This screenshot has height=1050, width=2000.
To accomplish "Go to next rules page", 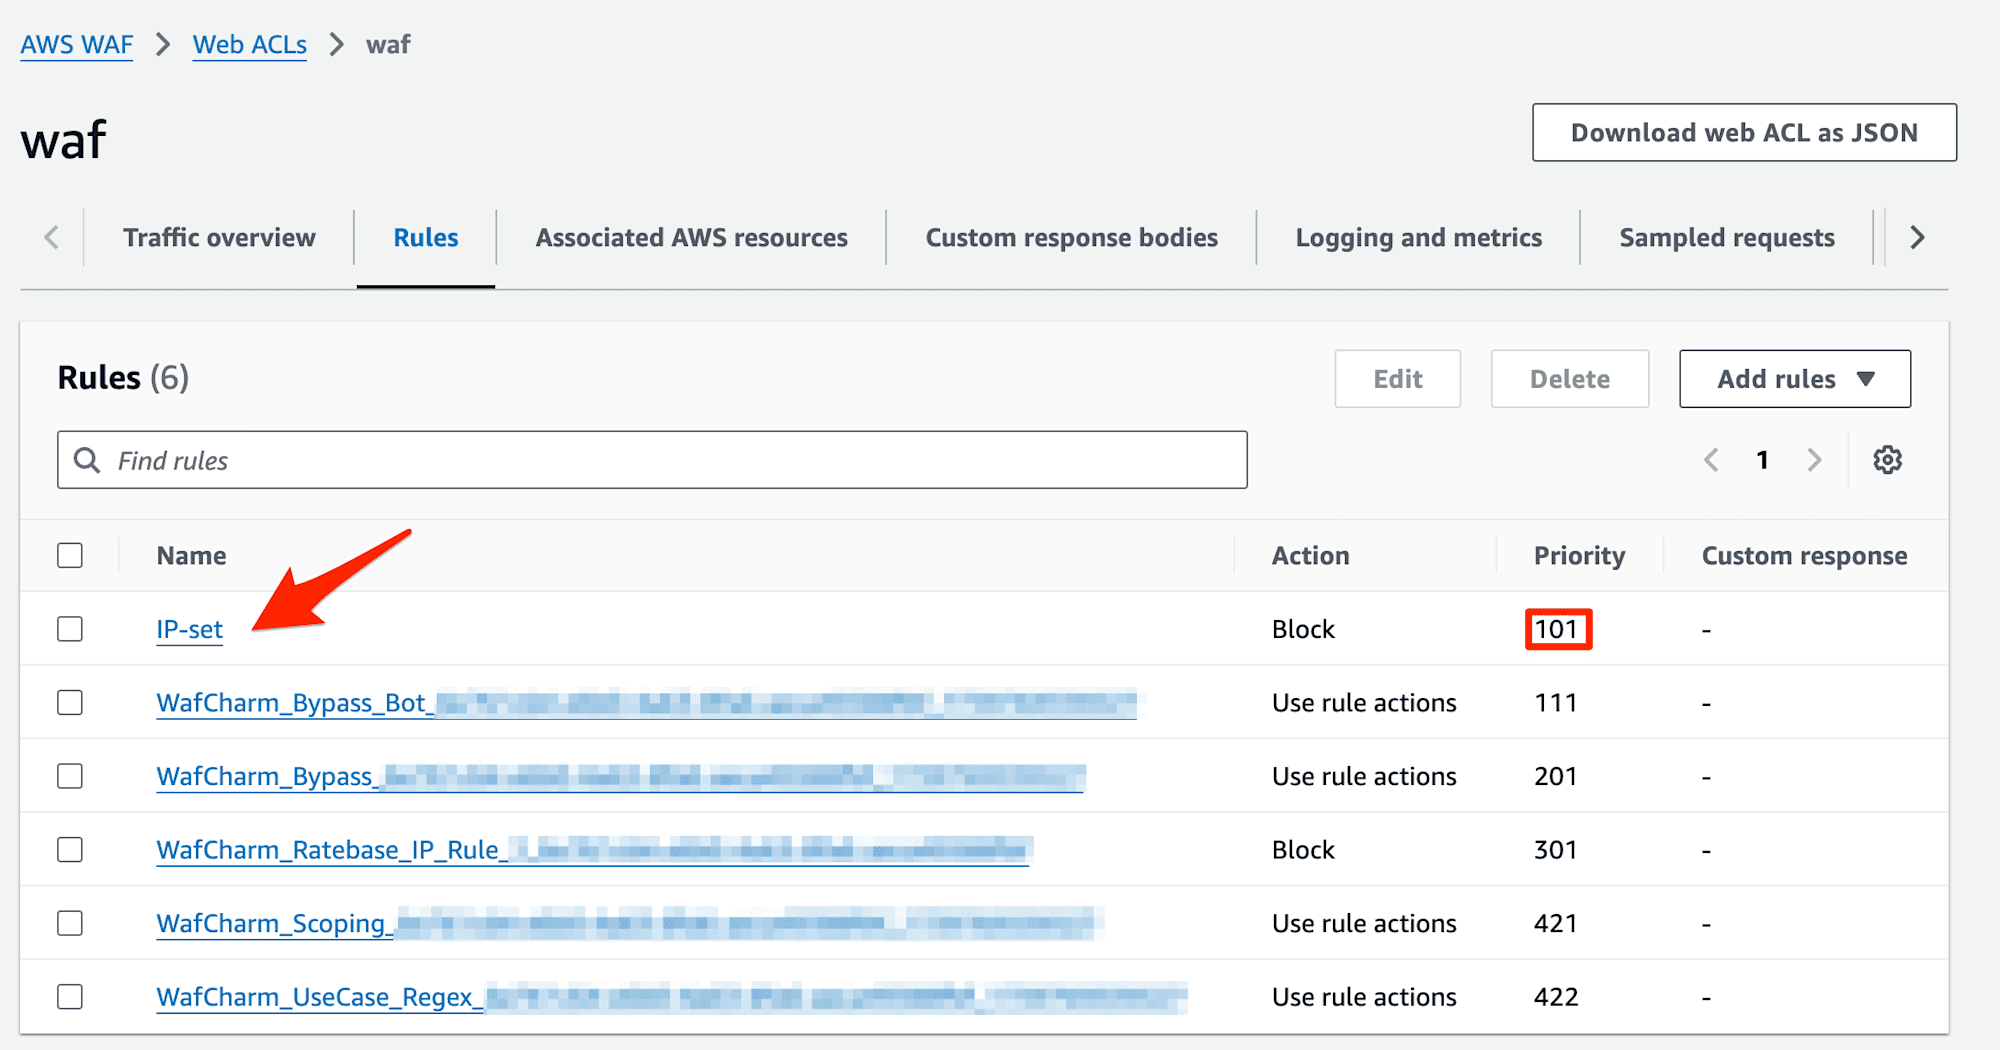I will [1814, 460].
